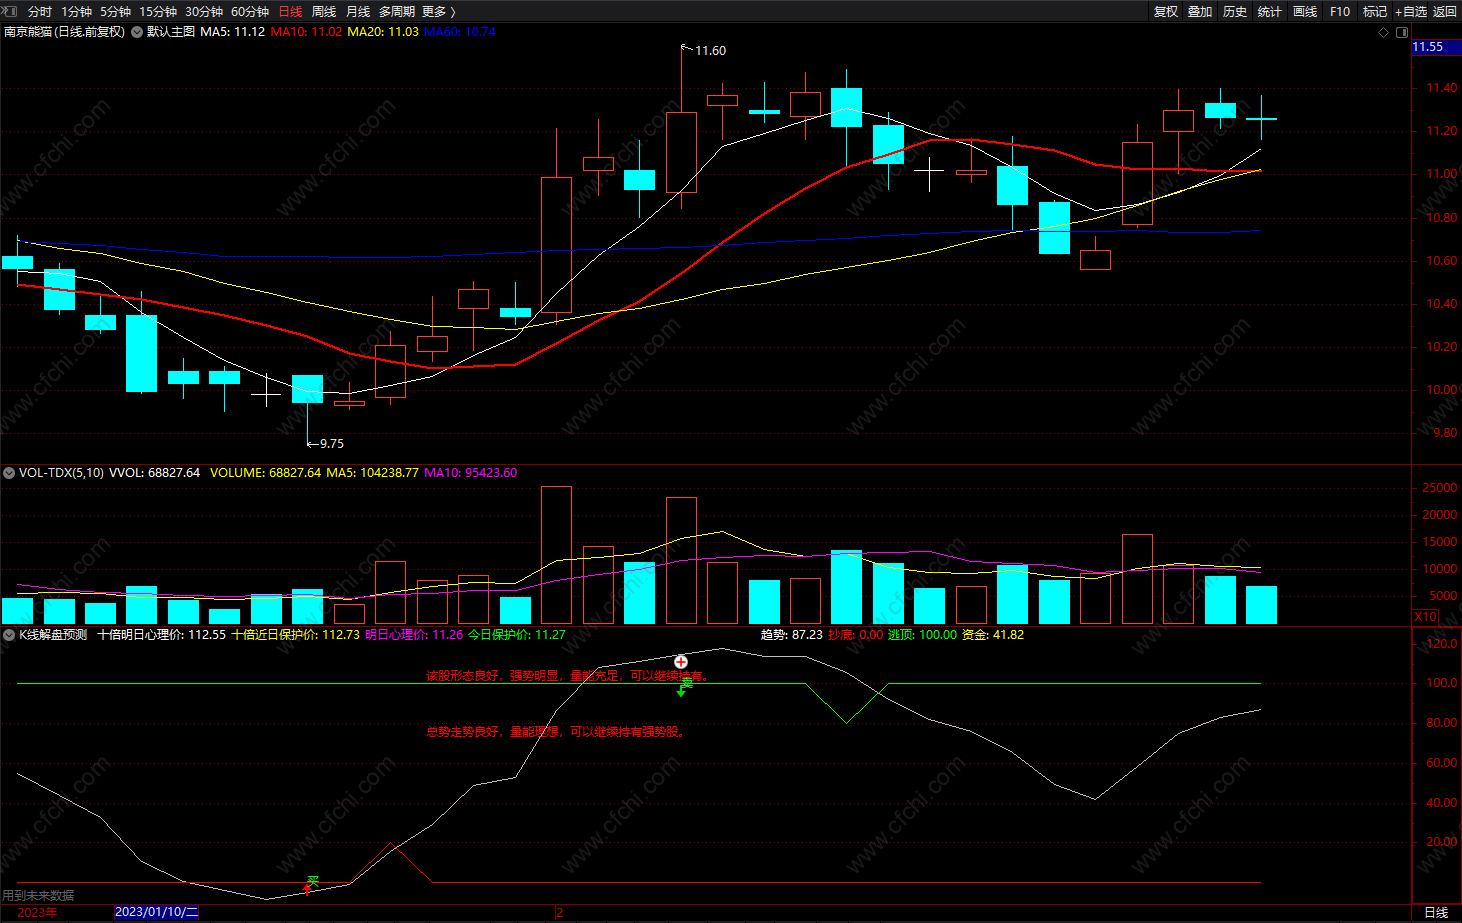Click the 11.55 current price tag
The width and height of the screenshot is (1462, 923).
coord(1436,47)
